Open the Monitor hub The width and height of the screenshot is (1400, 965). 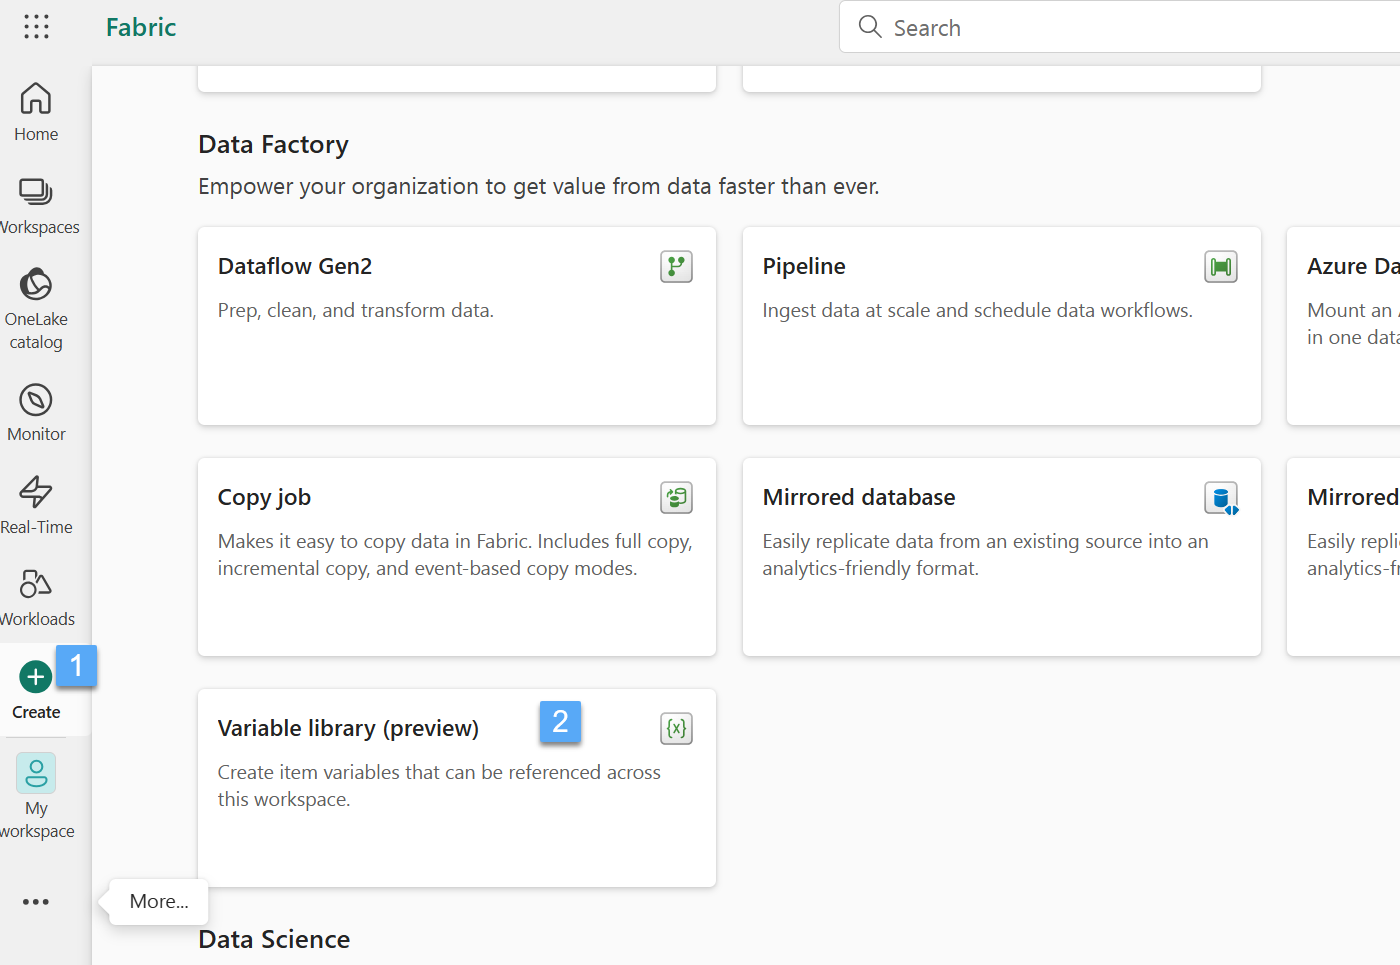(36, 412)
